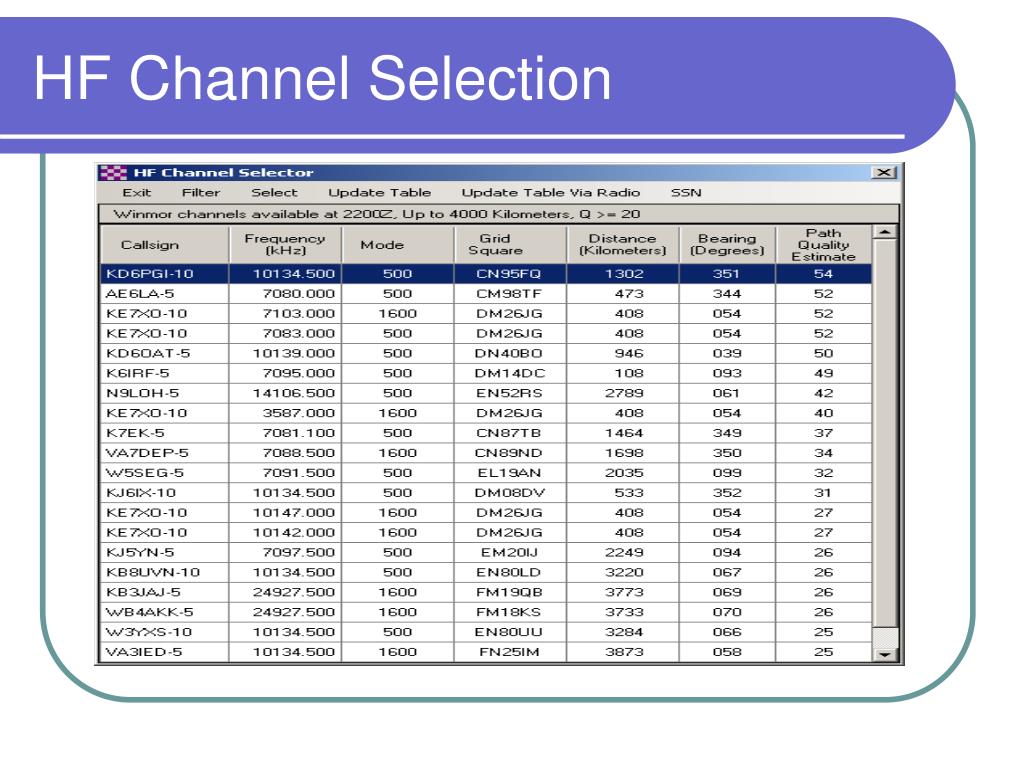Image resolution: width=1024 pixels, height=768 pixels.
Task: Click frequency 10142.000 cell
Action: 285,533
